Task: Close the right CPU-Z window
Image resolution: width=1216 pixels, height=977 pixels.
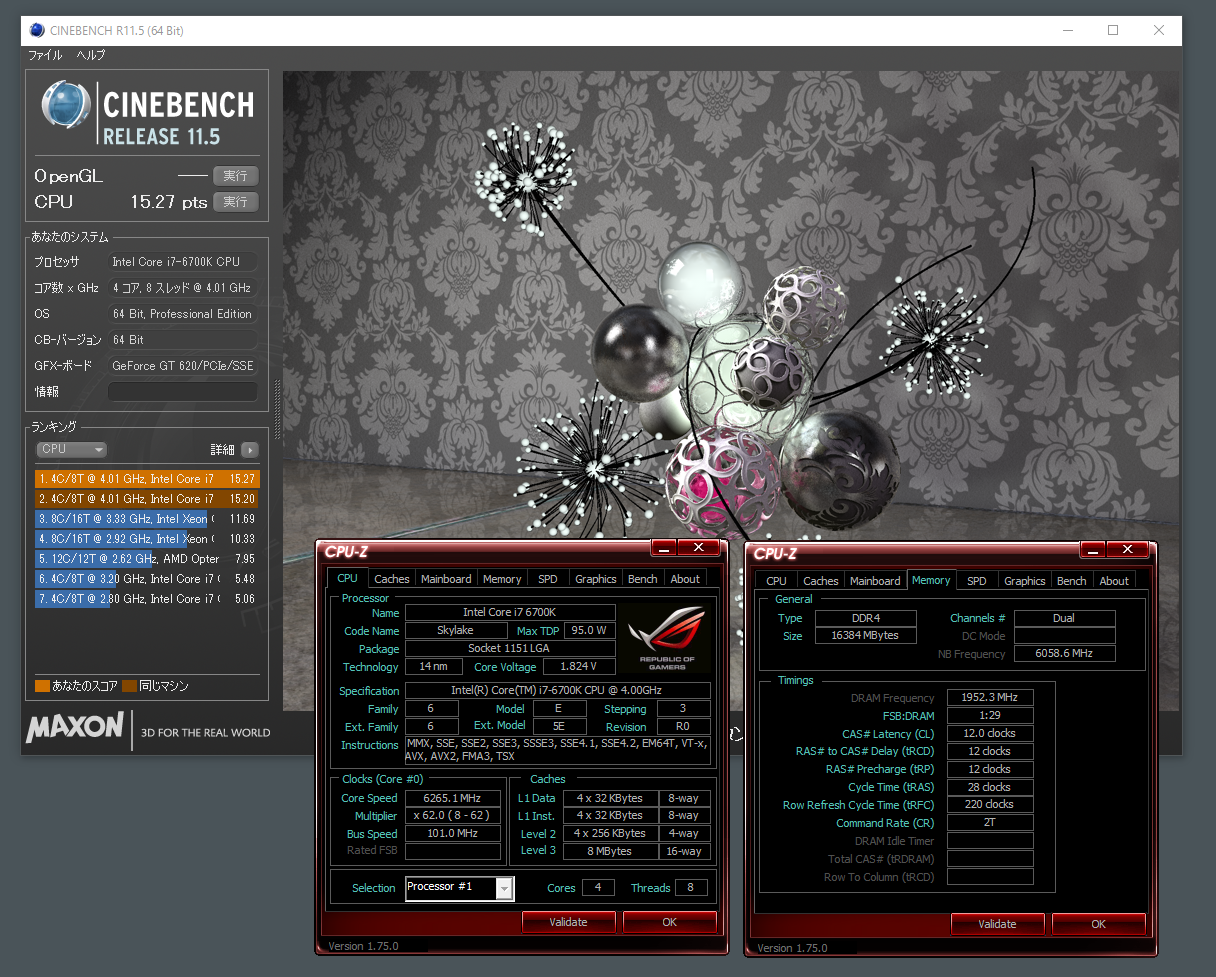Action: [x=1128, y=550]
